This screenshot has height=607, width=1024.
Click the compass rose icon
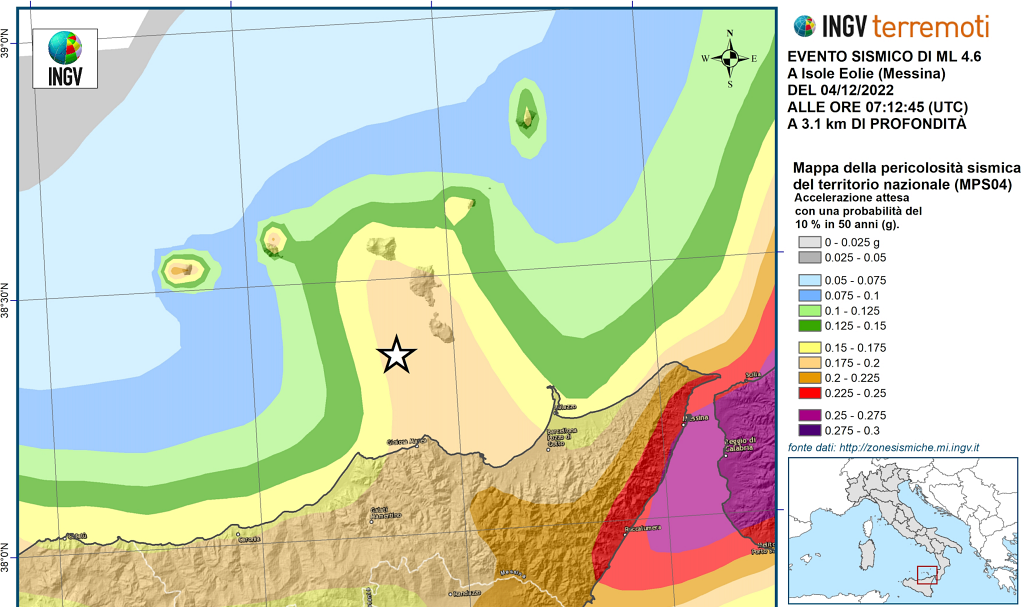[730, 58]
